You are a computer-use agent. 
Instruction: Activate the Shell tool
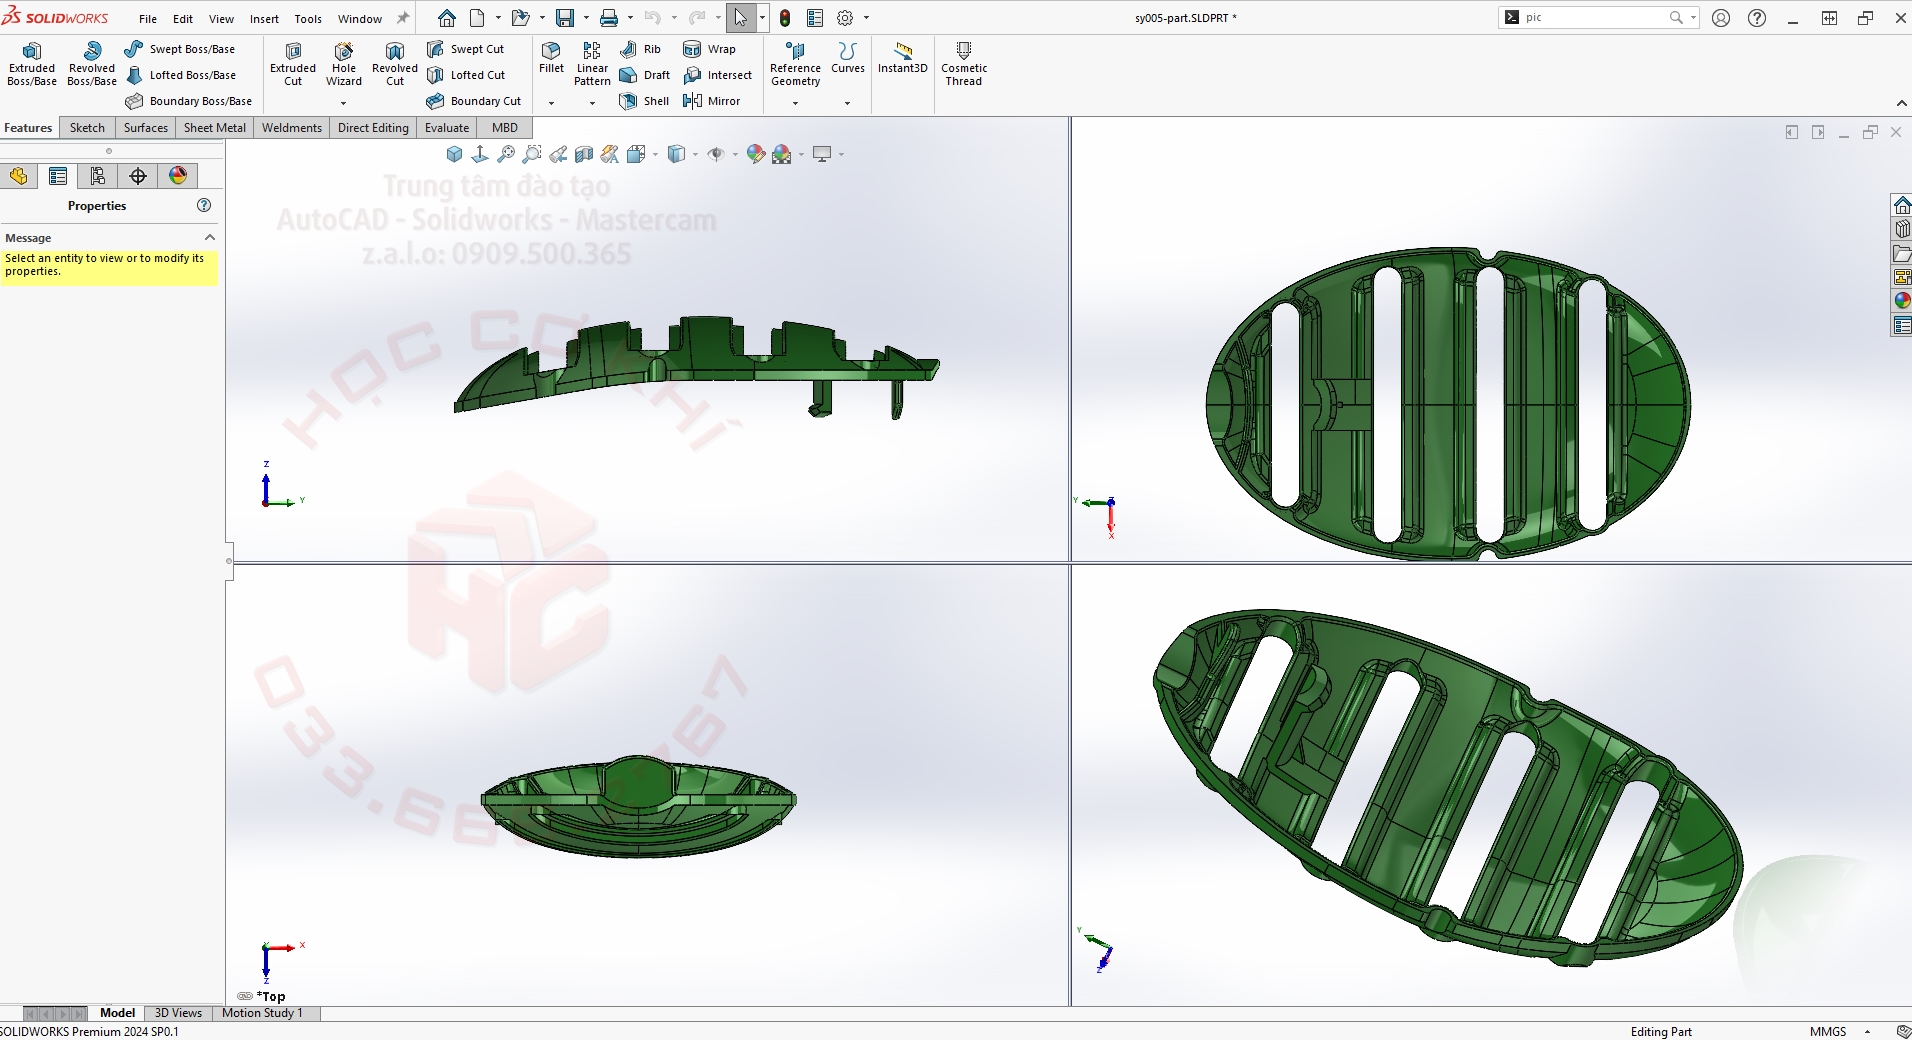pos(644,101)
